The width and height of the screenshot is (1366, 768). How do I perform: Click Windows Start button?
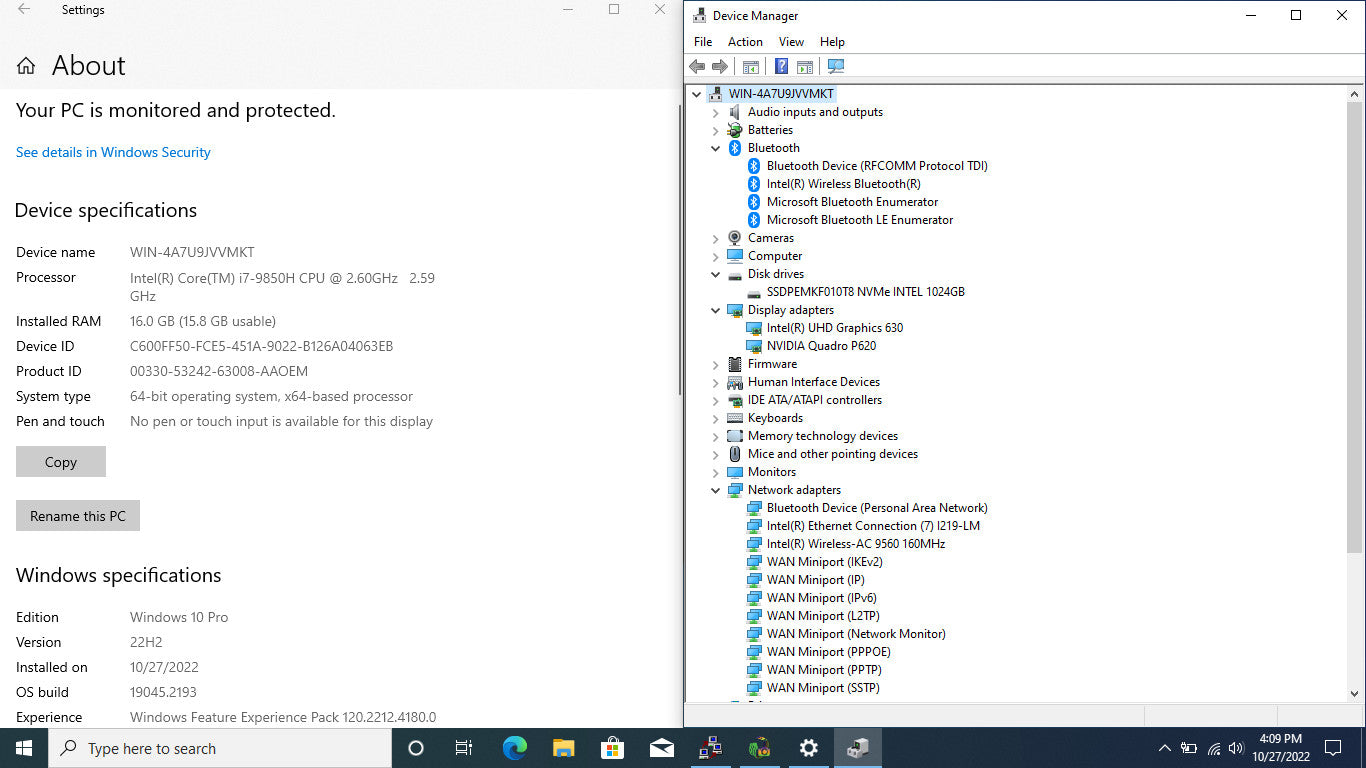pos(24,748)
